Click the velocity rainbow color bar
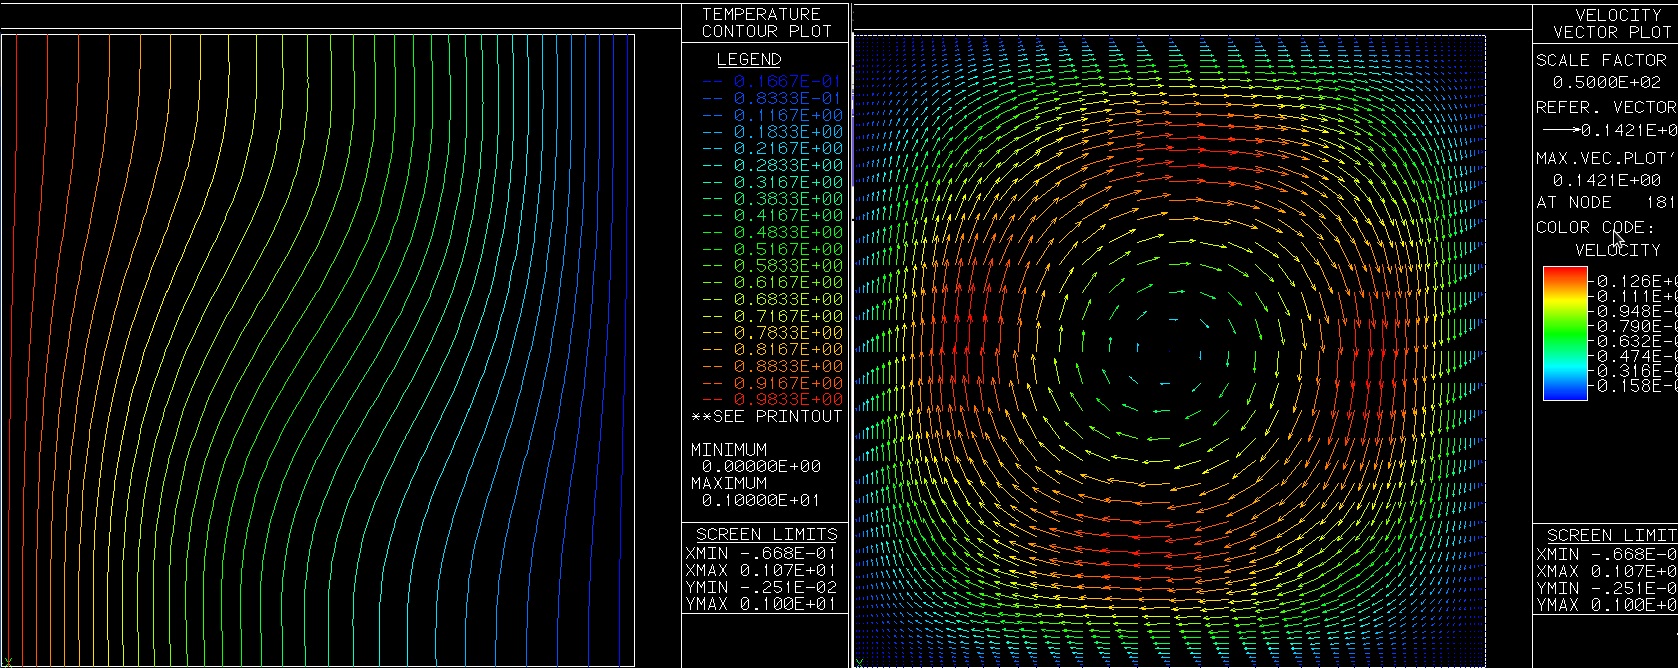 click(1565, 333)
